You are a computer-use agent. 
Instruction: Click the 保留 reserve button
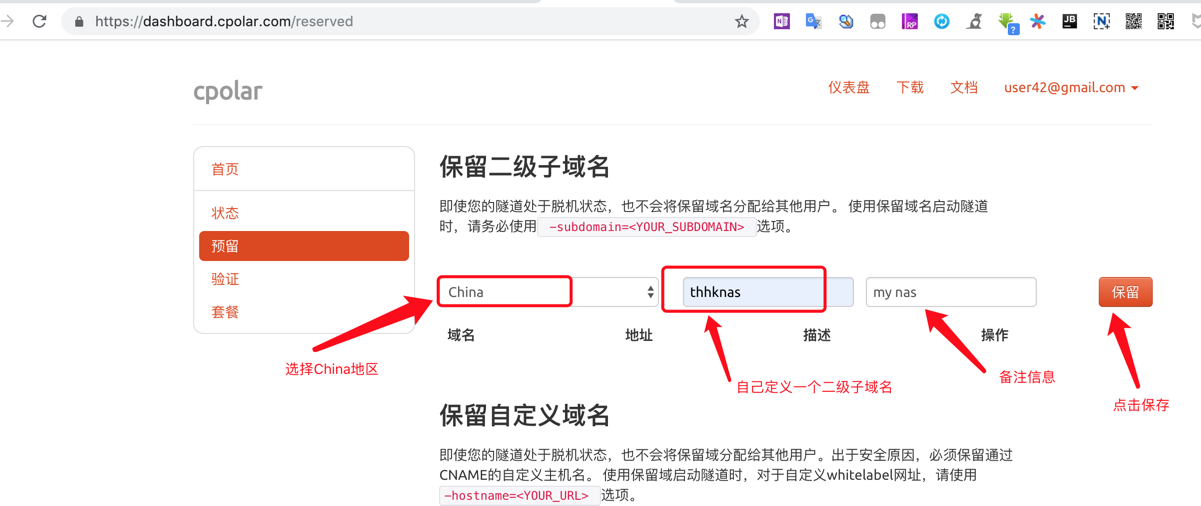pyautogui.click(x=1125, y=292)
